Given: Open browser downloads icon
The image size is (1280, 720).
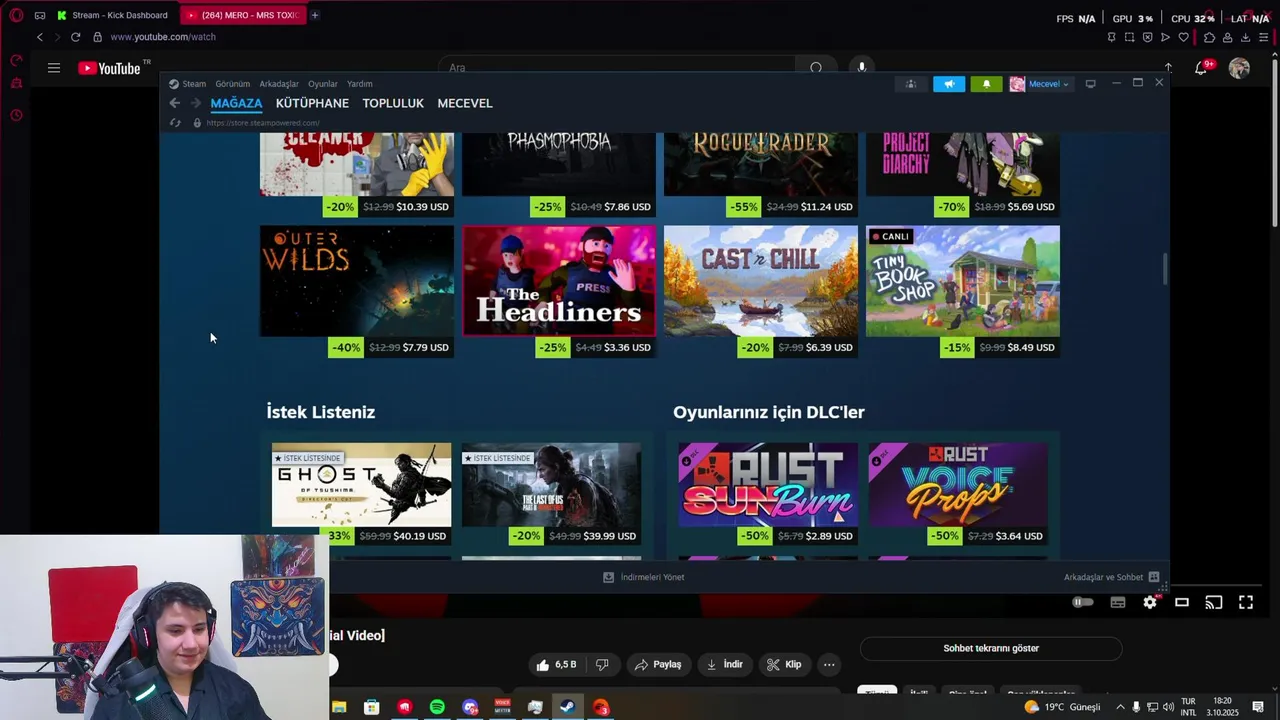Looking at the screenshot, I should pyautogui.click(x=1246, y=37).
